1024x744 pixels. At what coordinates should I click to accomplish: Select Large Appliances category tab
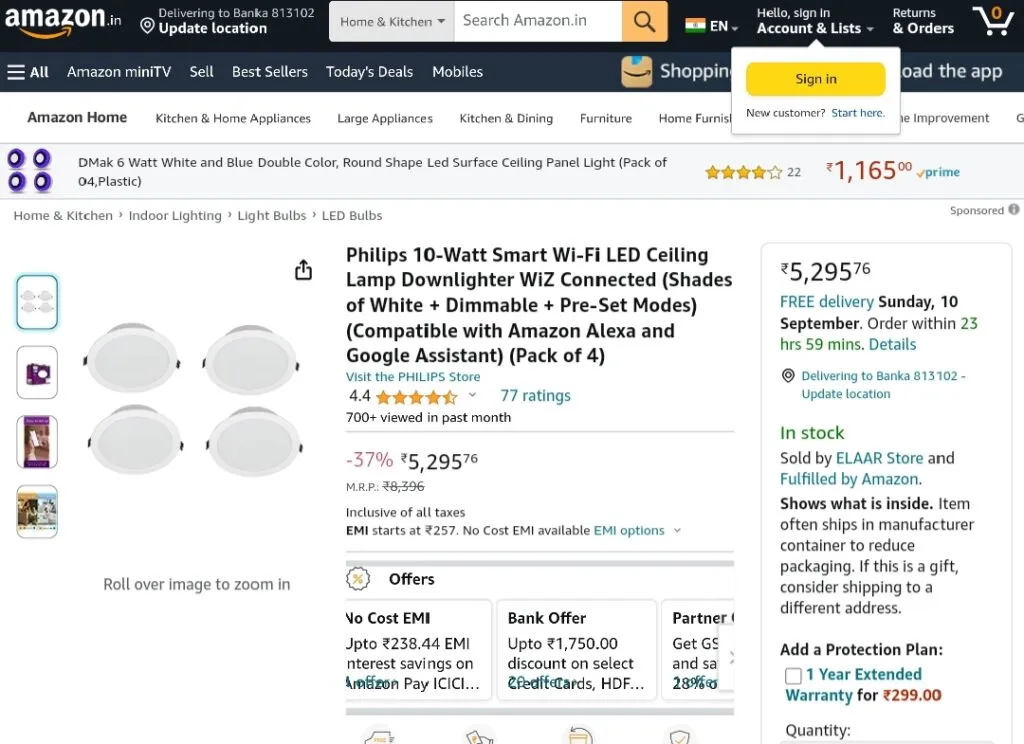point(385,118)
